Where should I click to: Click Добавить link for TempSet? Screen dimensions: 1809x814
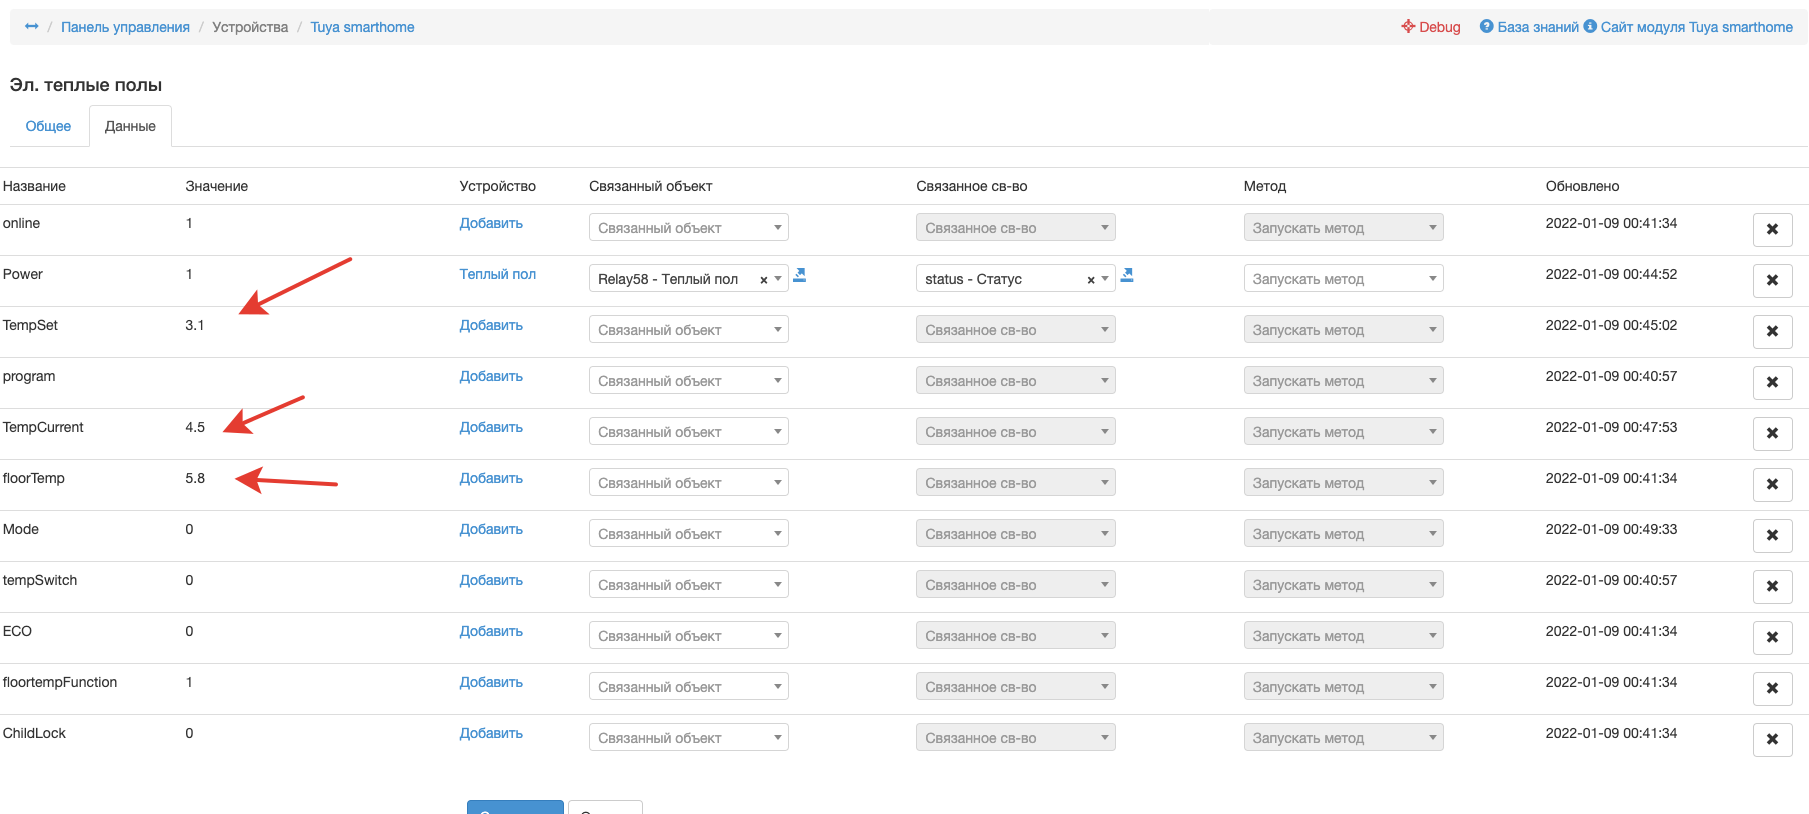click(491, 325)
